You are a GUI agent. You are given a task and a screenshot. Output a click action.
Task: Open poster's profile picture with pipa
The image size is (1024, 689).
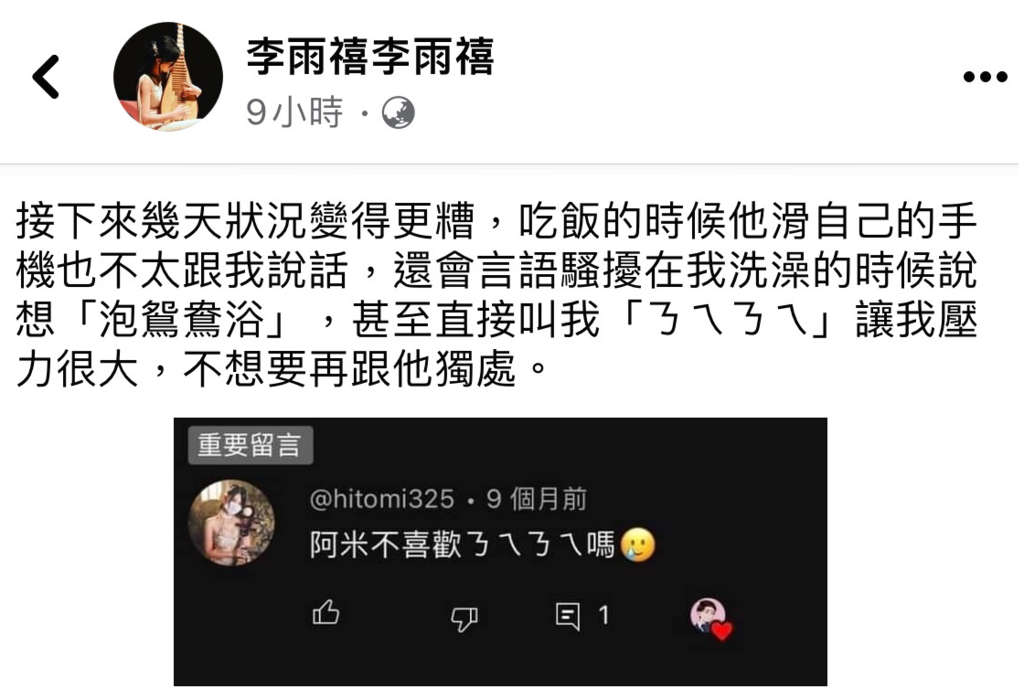(168, 76)
